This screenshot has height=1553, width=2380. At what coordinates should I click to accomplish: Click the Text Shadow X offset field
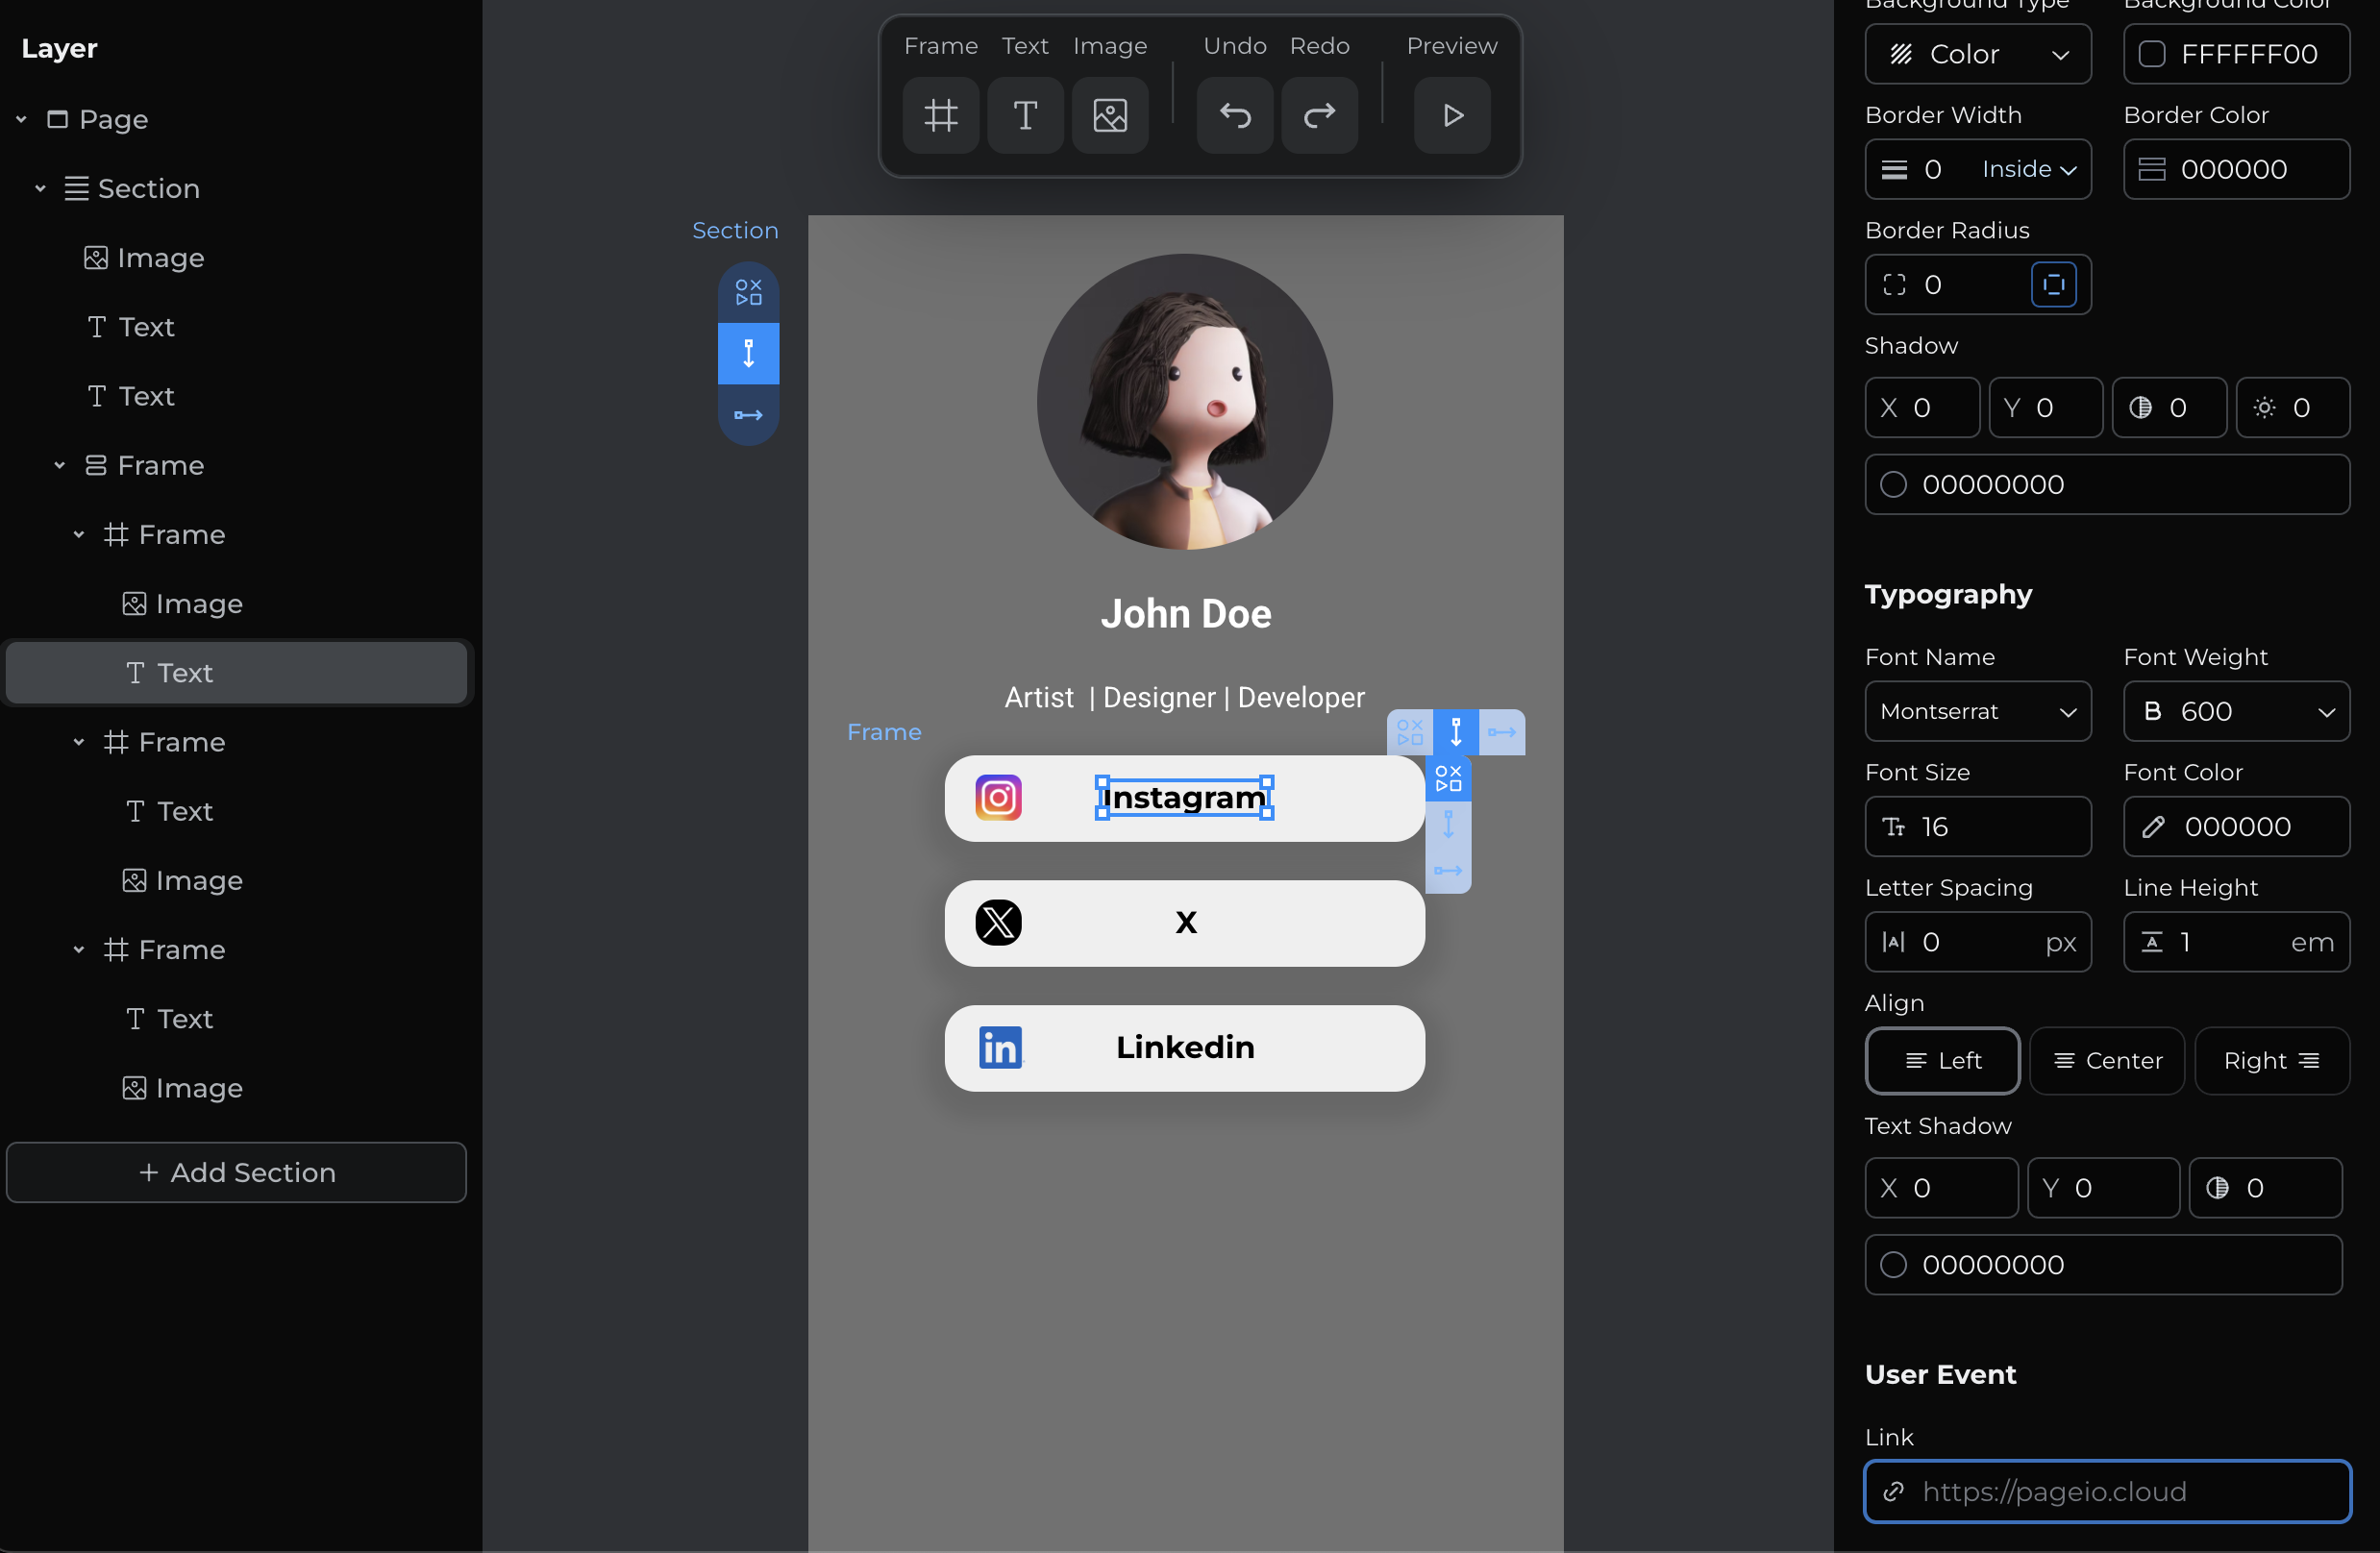(1941, 1188)
